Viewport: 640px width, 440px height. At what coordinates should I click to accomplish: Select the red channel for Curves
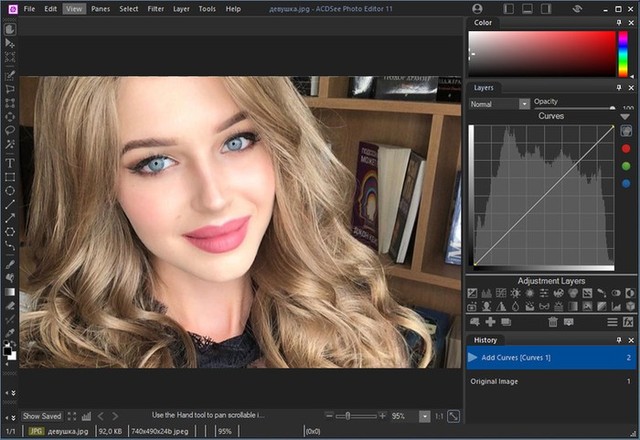click(x=626, y=148)
